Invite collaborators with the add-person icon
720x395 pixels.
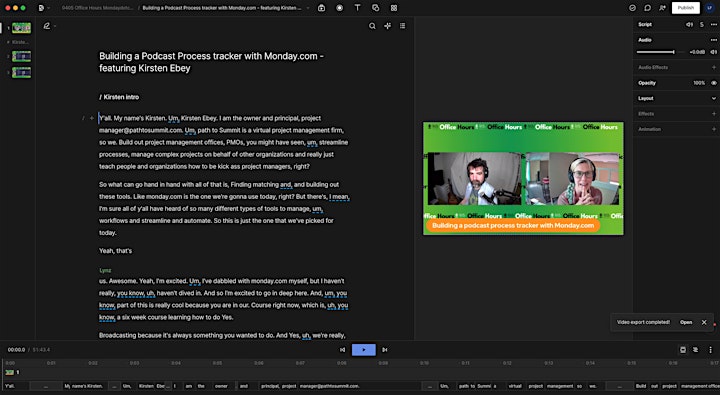pyautogui.click(x=662, y=8)
